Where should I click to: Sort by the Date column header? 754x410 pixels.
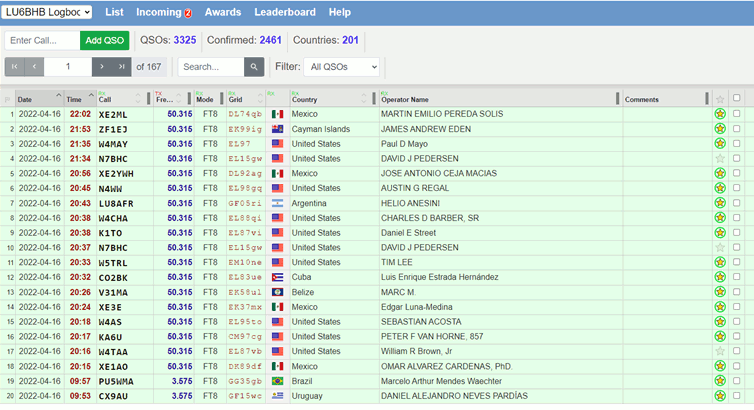pos(26,100)
